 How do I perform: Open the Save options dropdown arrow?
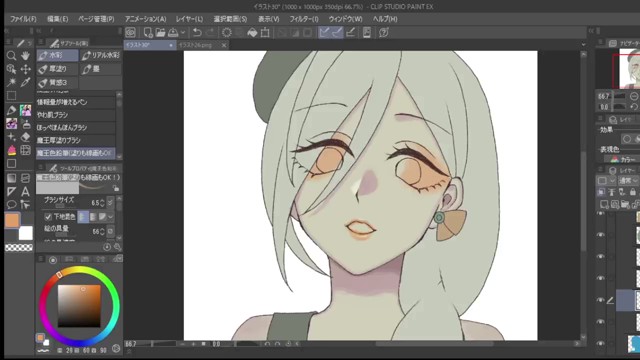point(183,33)
